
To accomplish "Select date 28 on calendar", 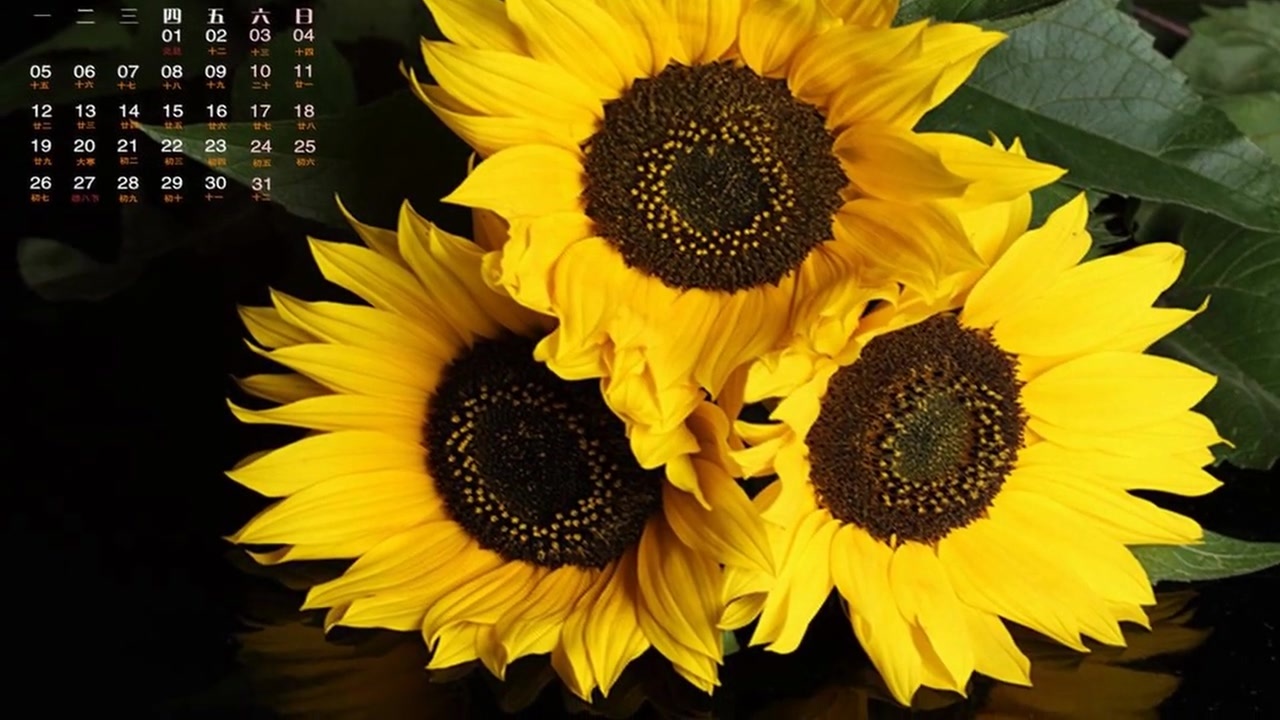I will click(128, 183).
